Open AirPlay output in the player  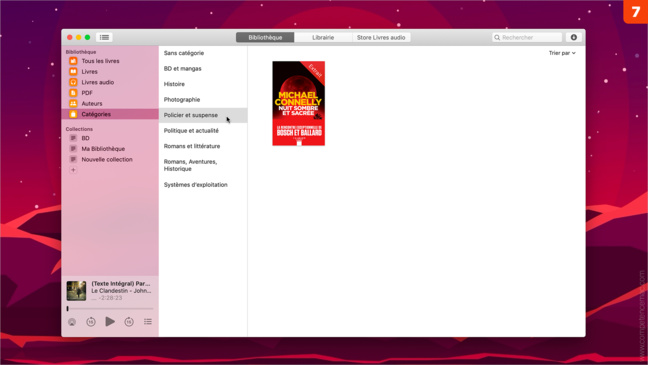[72, 322]
